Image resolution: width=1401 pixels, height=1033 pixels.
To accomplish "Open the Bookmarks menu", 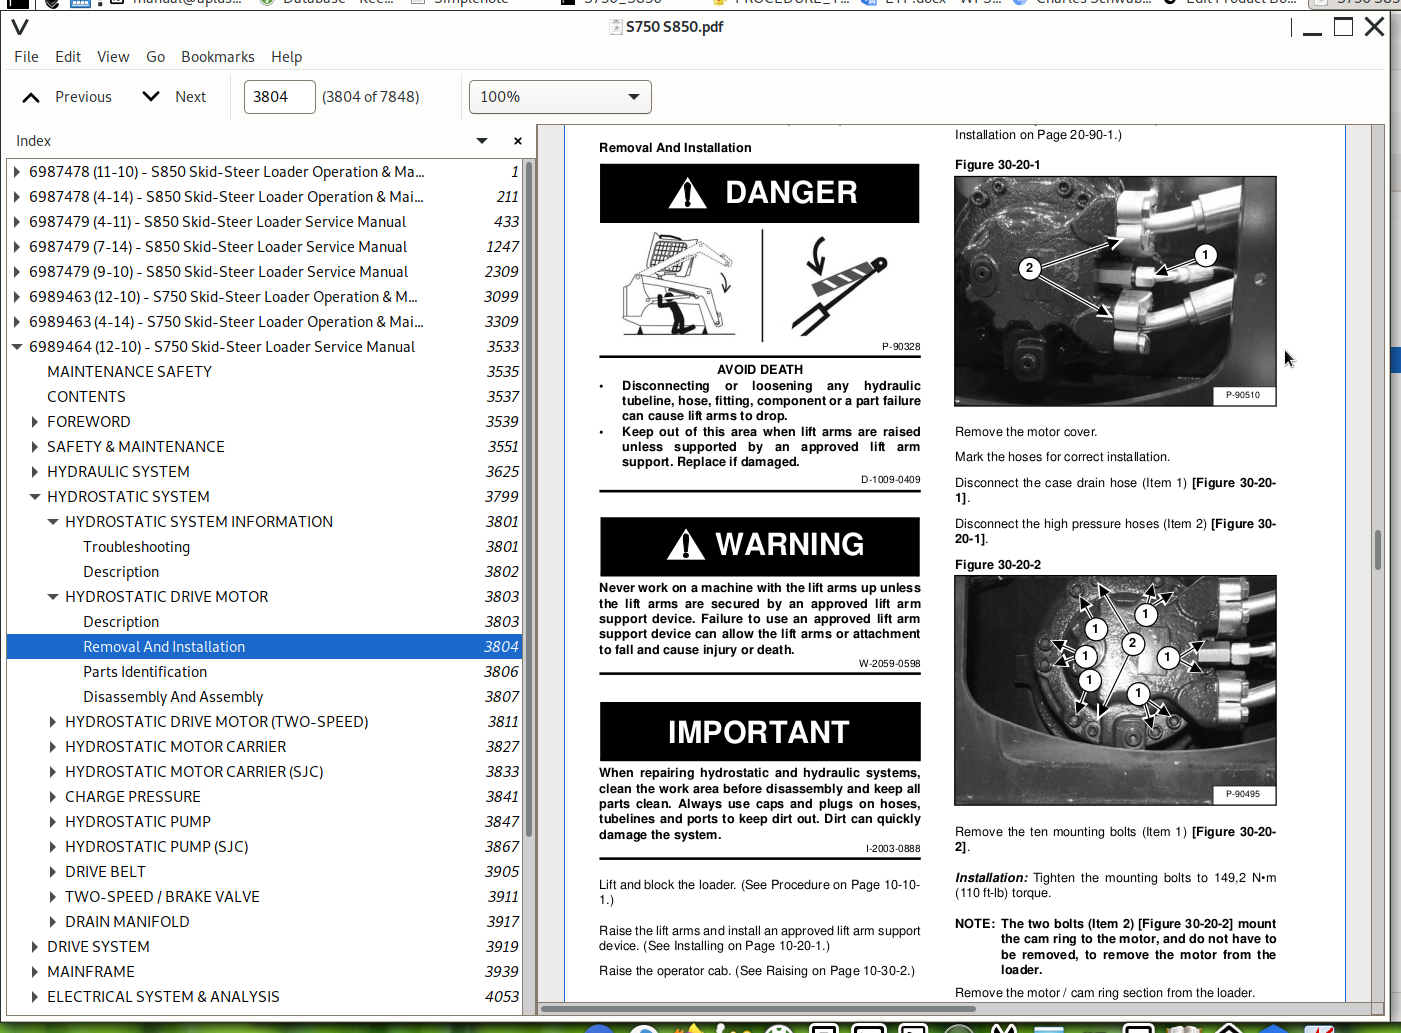I will point(217,57).
